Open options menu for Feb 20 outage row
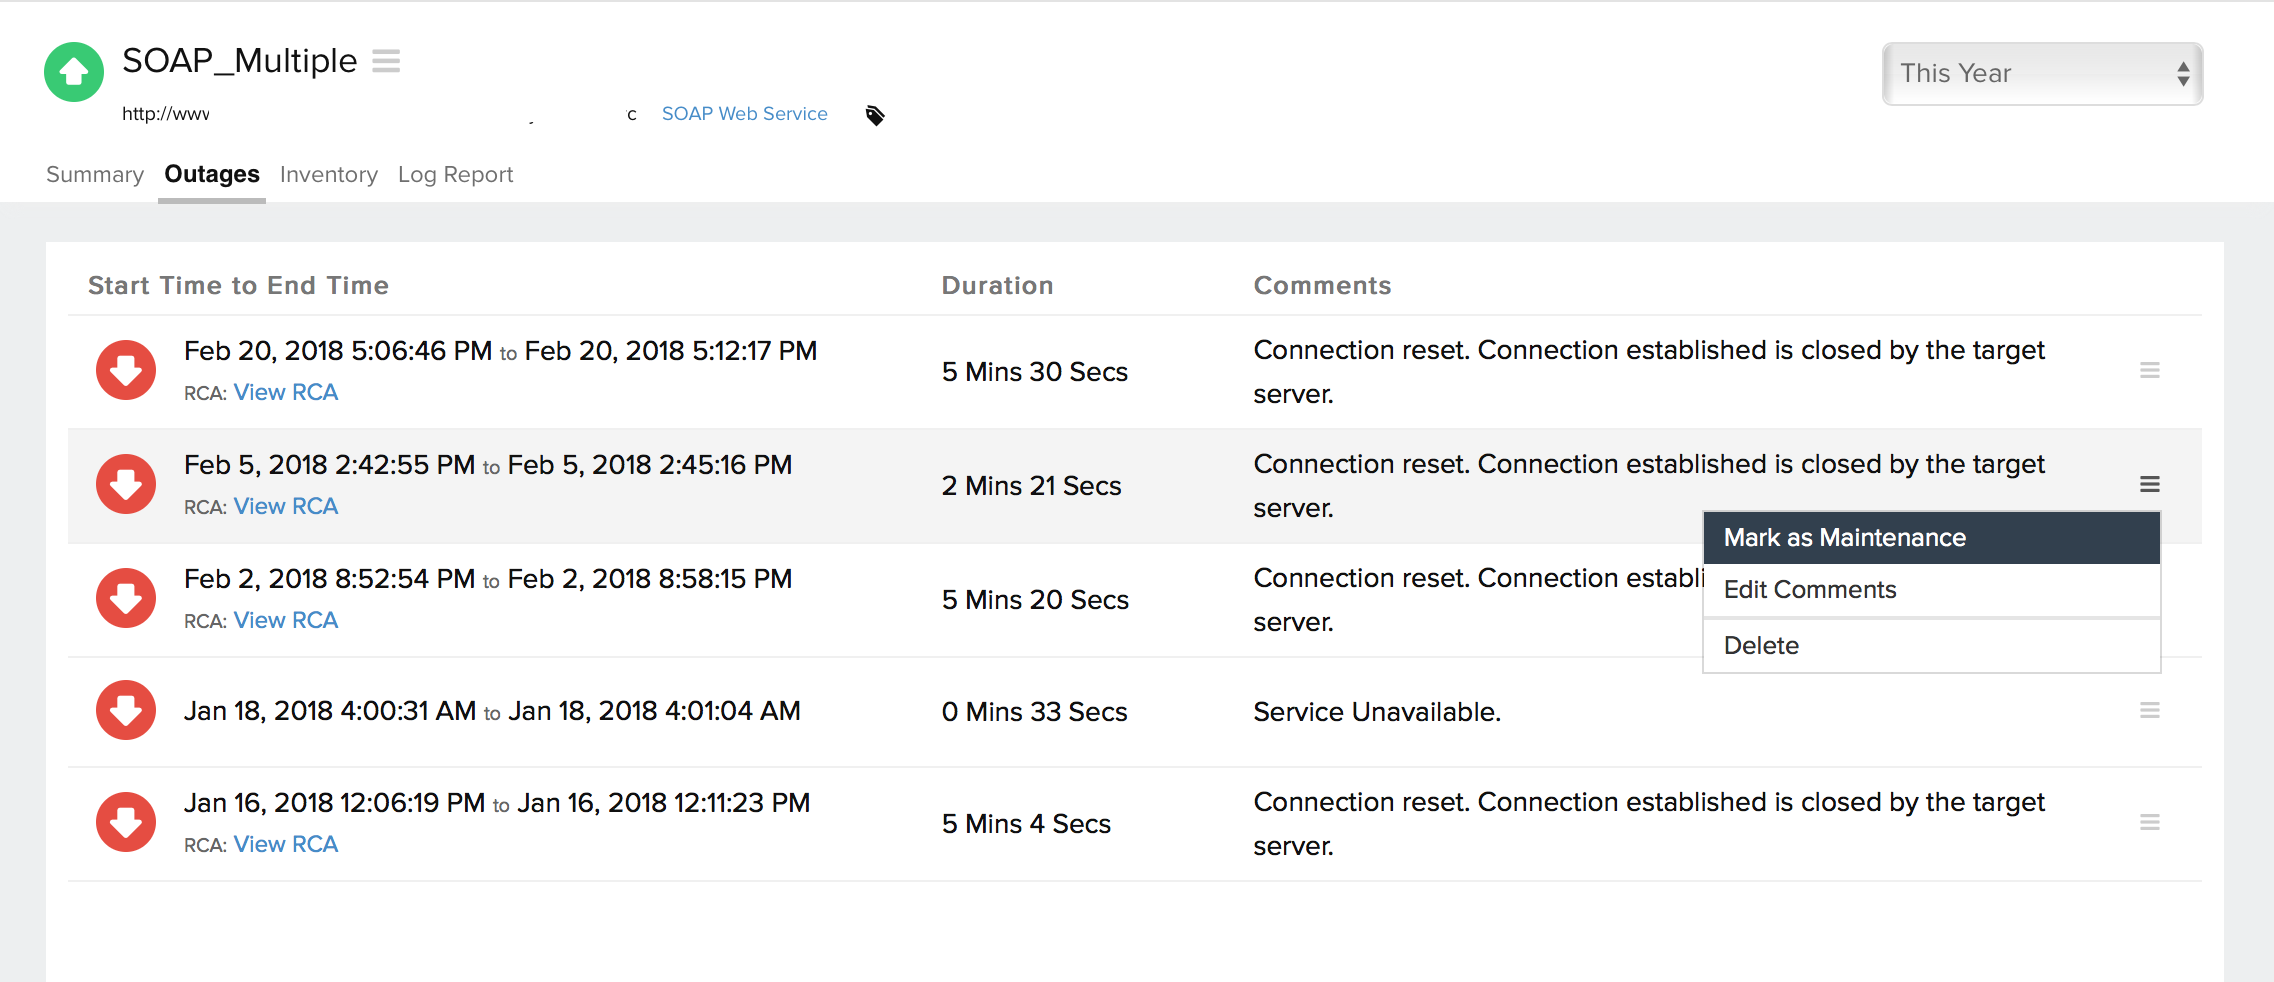The height and width of the screenshot is (982, 2274). pos(2149,371)
